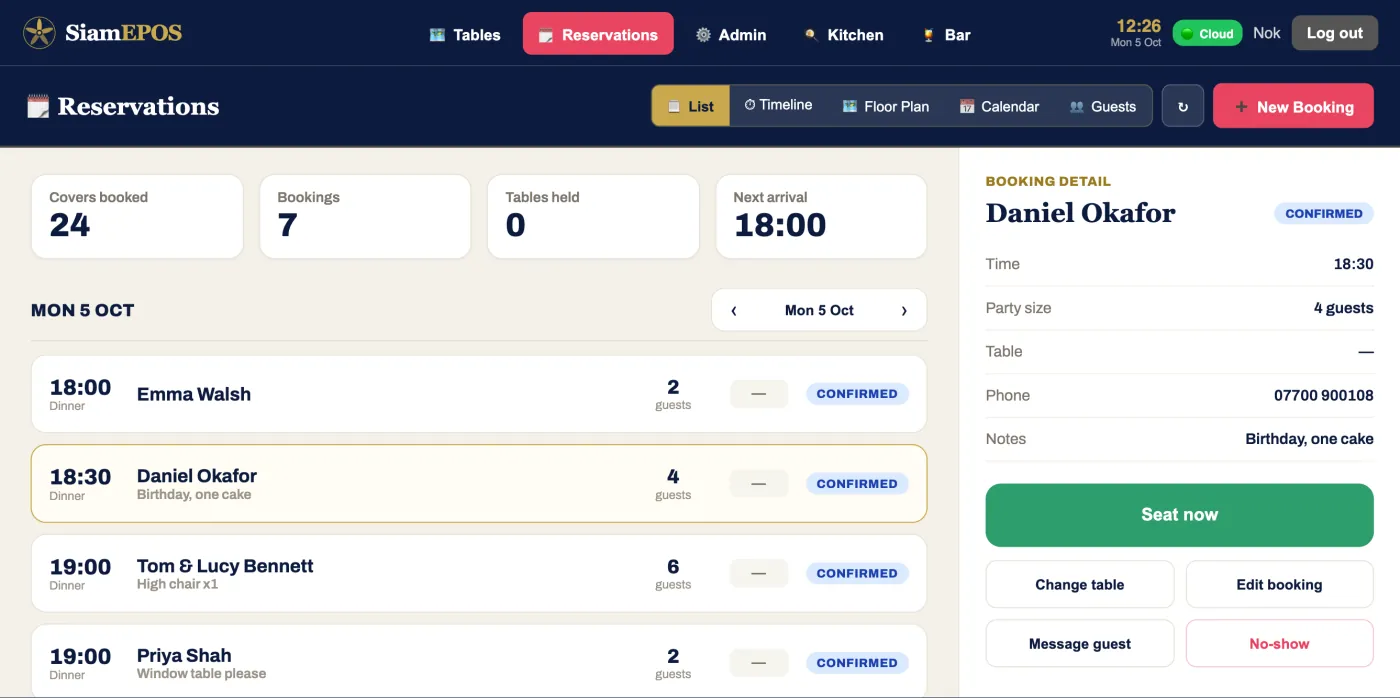Switch to Guests view
Viewport: 1400px width, 698px height.
click(1103, 106)
